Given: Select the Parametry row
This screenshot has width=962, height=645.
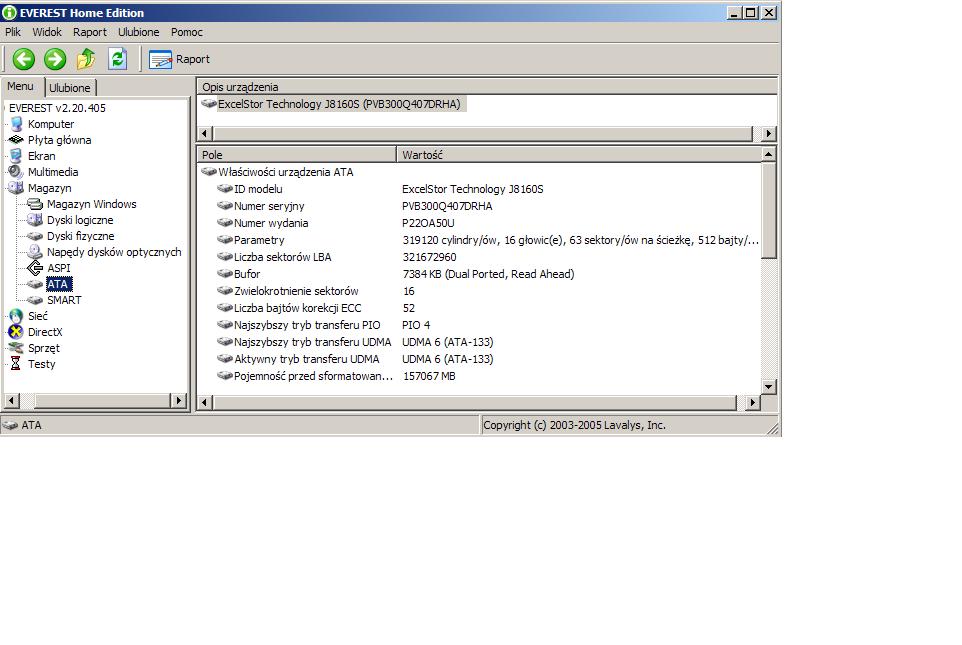Looking at the screenshot, I should pos(479,240).
